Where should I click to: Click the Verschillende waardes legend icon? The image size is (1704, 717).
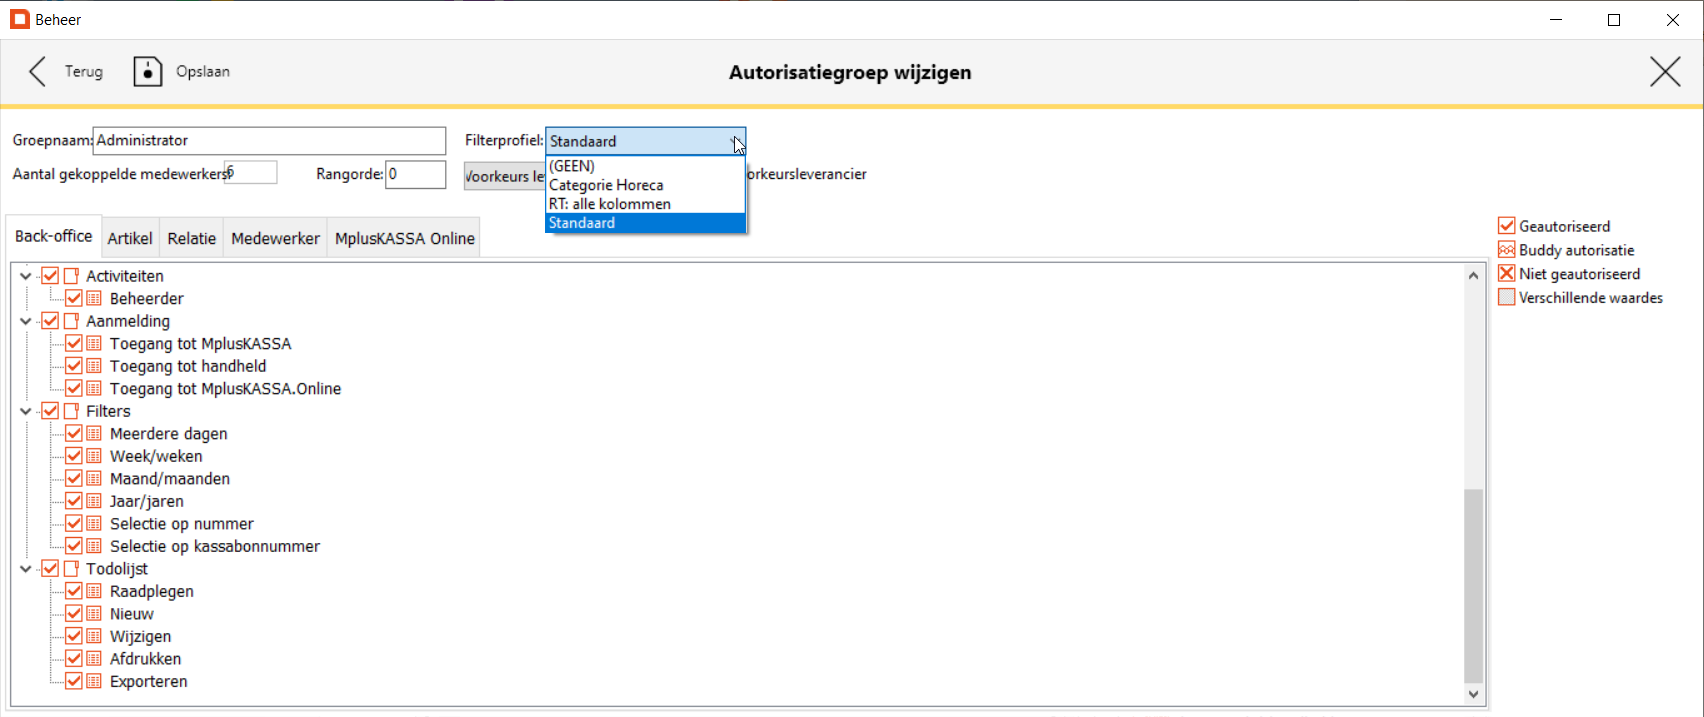click(x=1507, y=298)
